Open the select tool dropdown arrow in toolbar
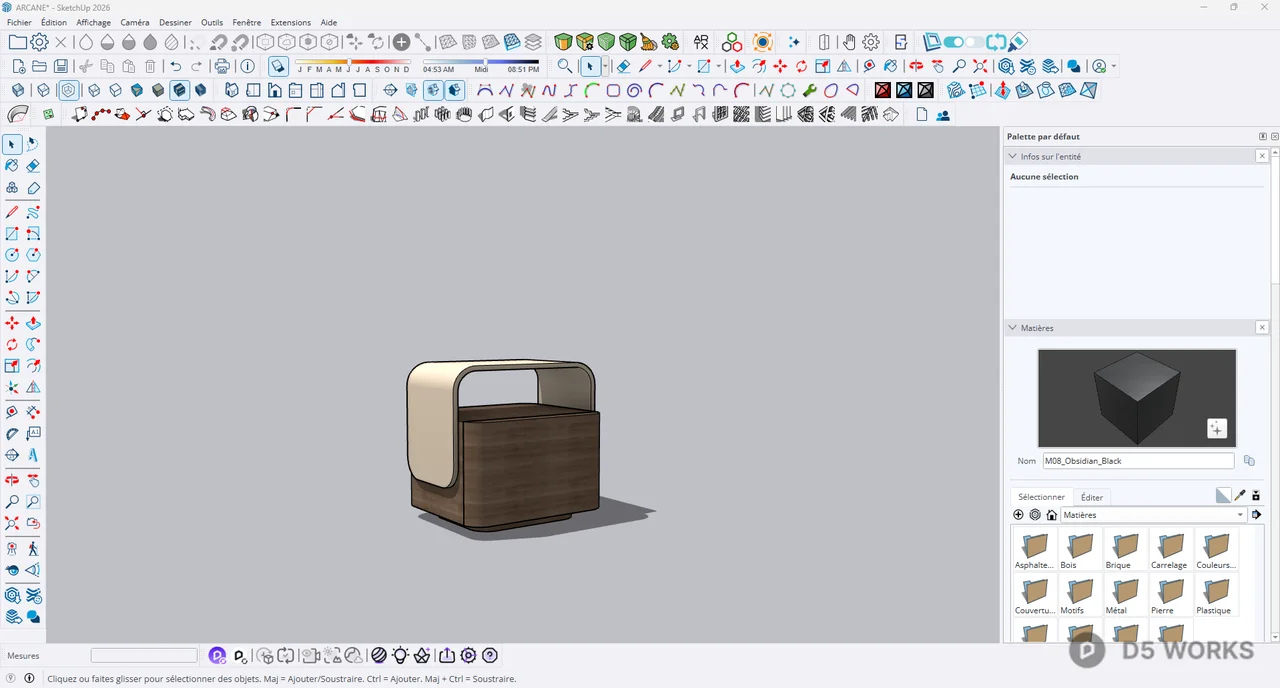Screen dimensions: 1280x688 pos(604,67)
